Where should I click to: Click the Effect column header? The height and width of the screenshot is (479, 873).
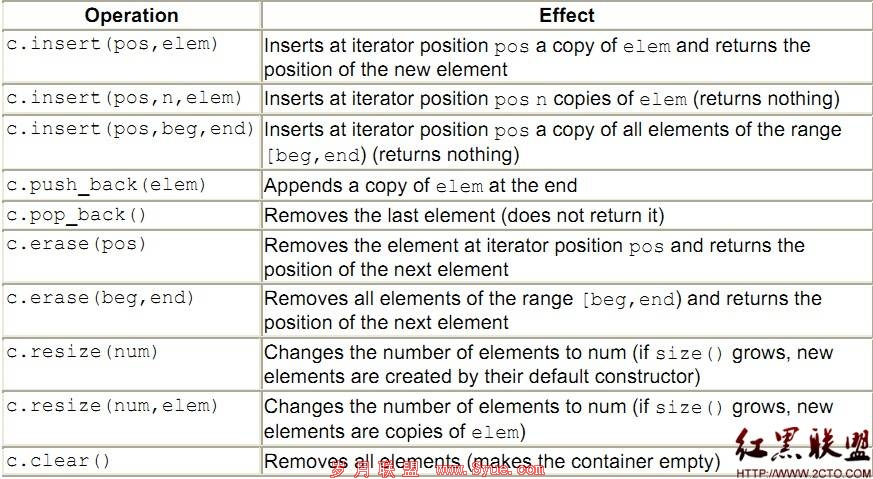[x=567, y=15]
